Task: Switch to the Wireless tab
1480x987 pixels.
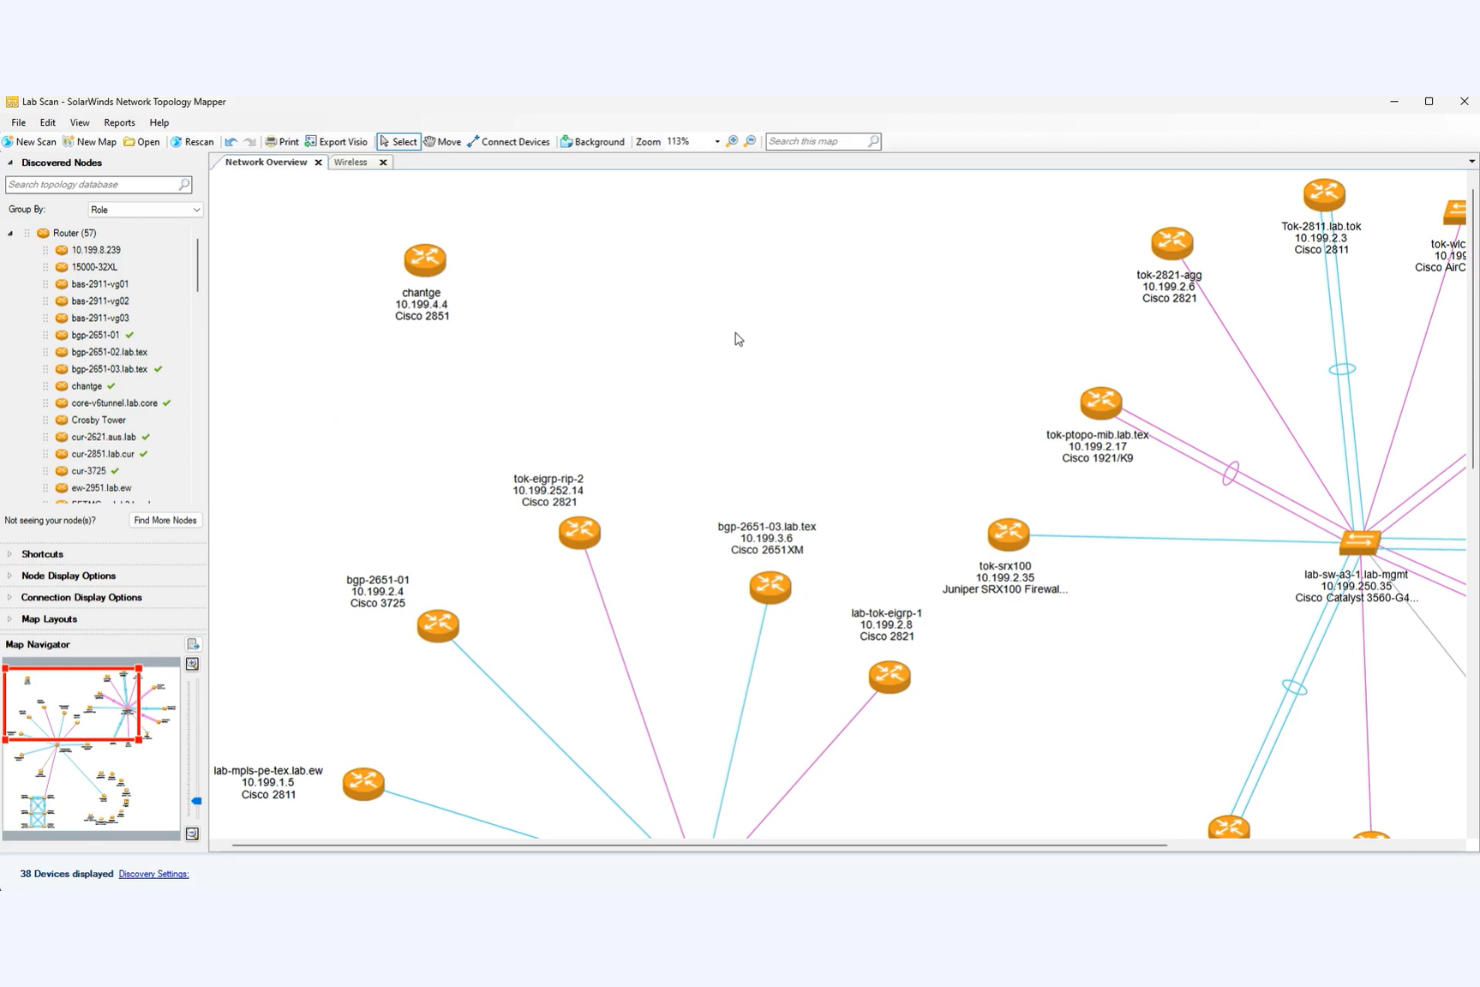Action: click(350, 162)
